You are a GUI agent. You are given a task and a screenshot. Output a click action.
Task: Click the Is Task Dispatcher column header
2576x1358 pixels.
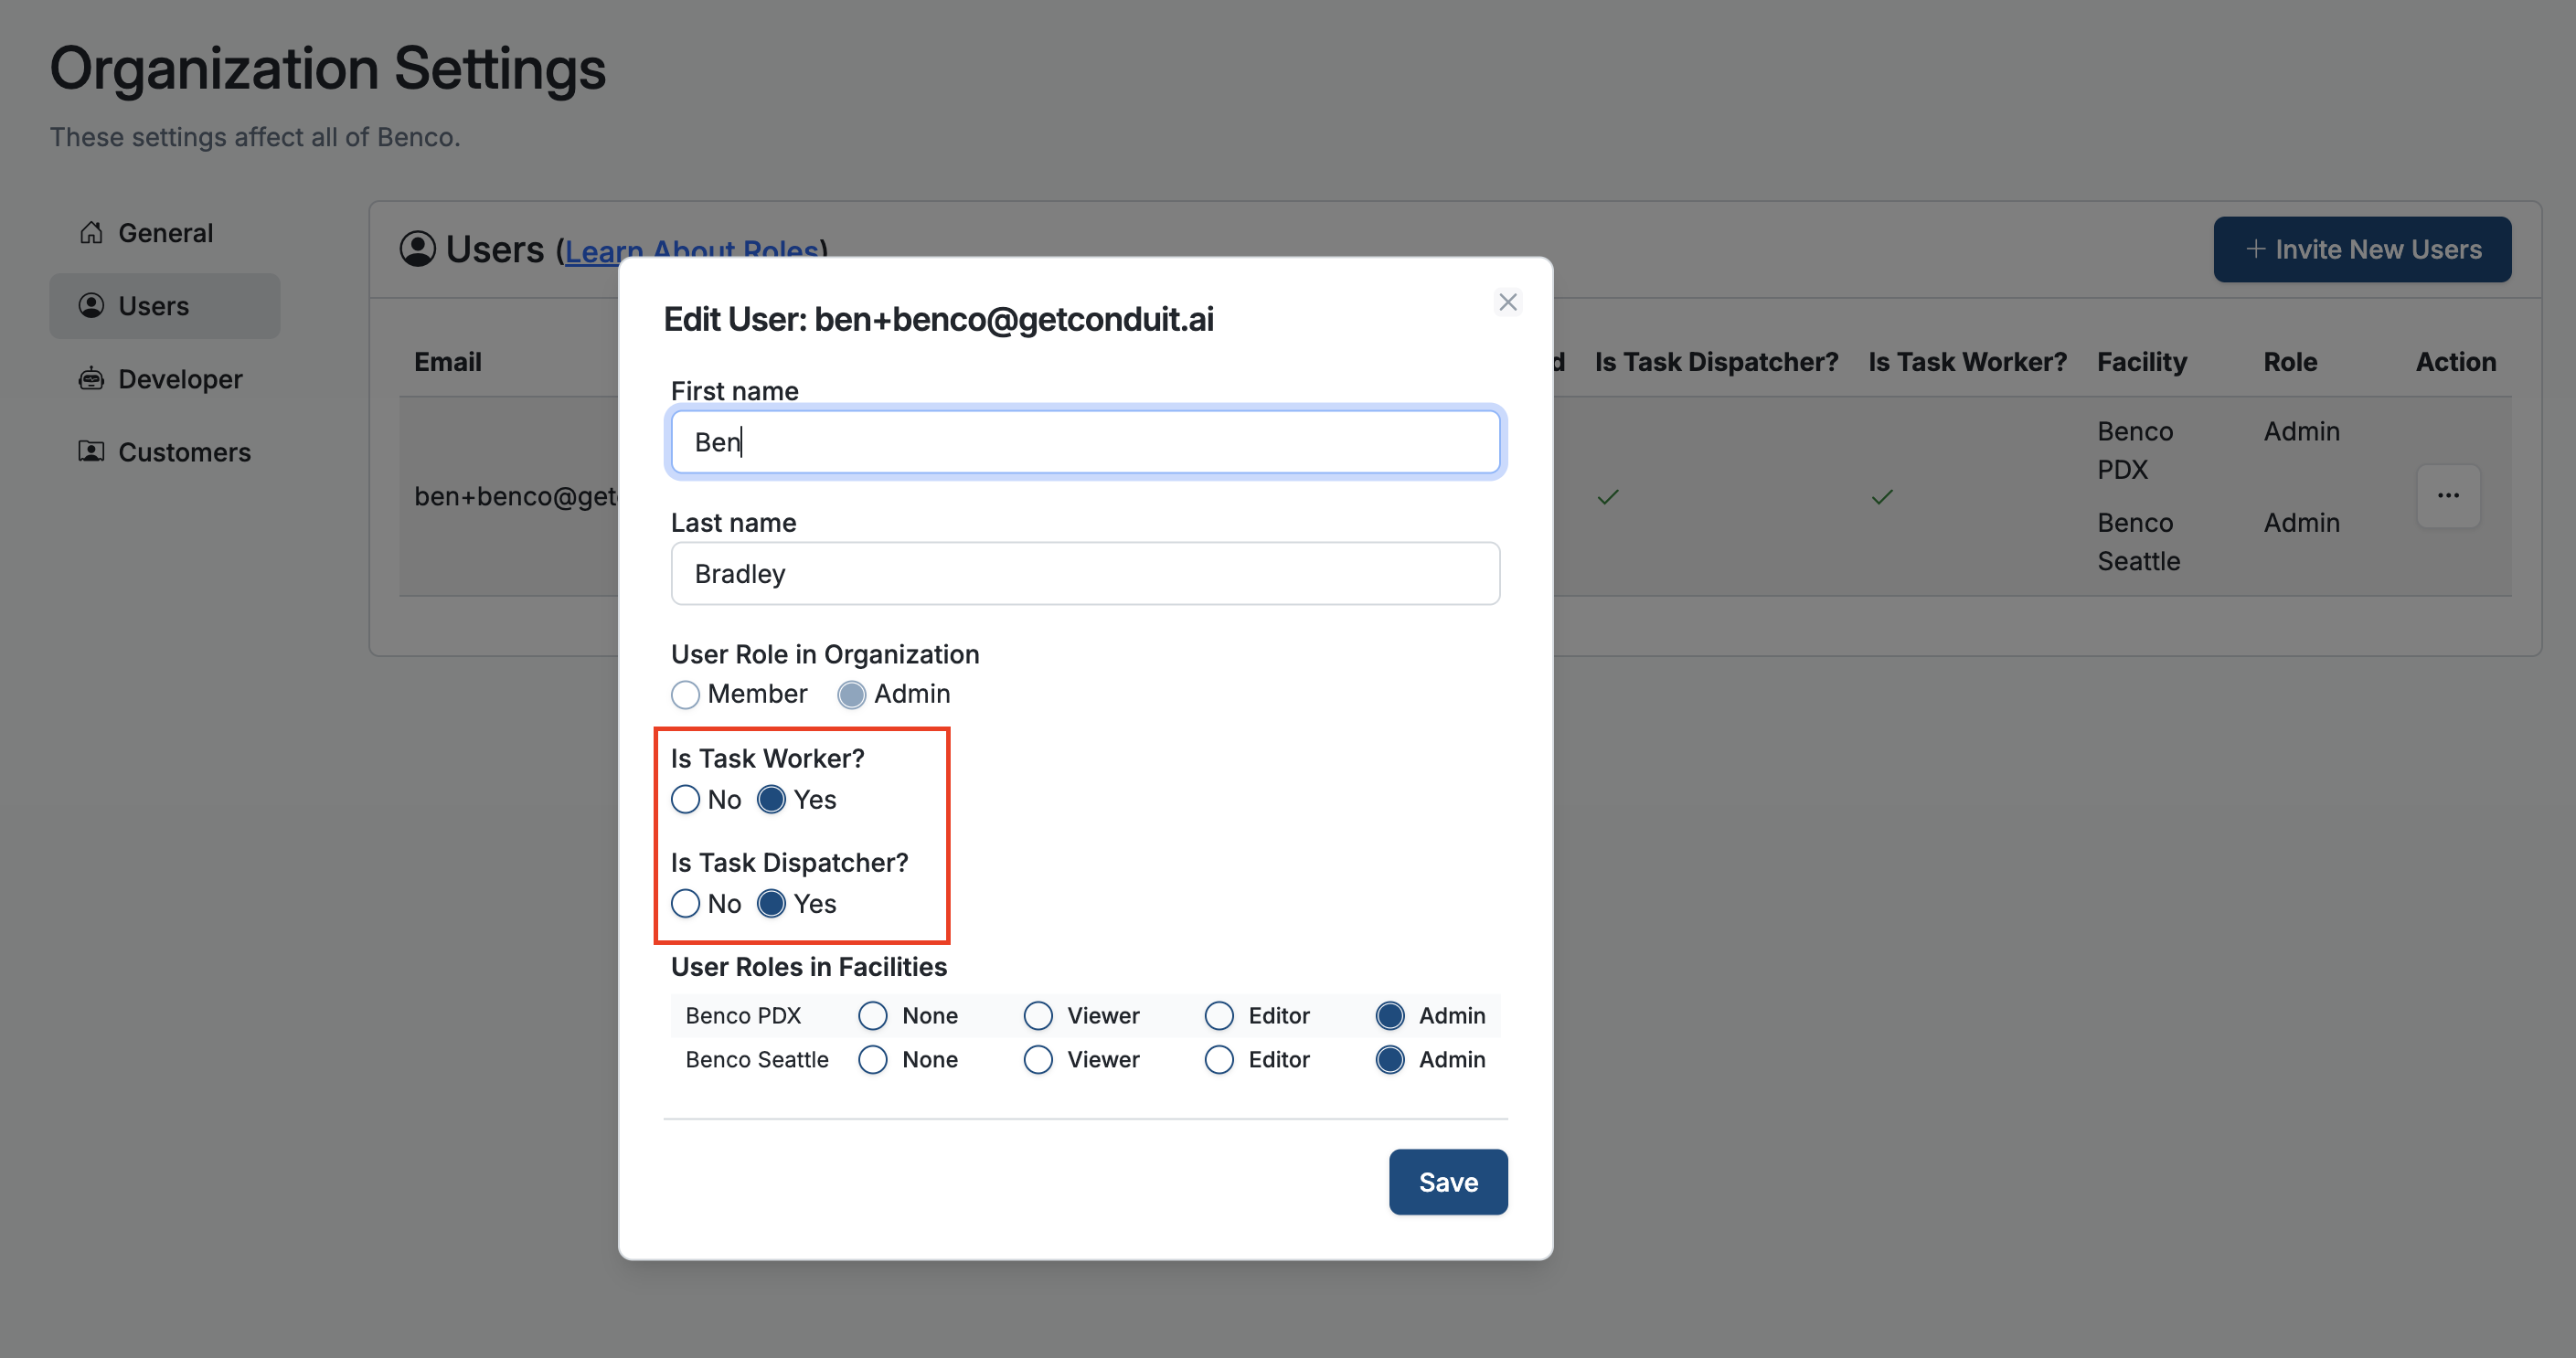(1716, 362)
